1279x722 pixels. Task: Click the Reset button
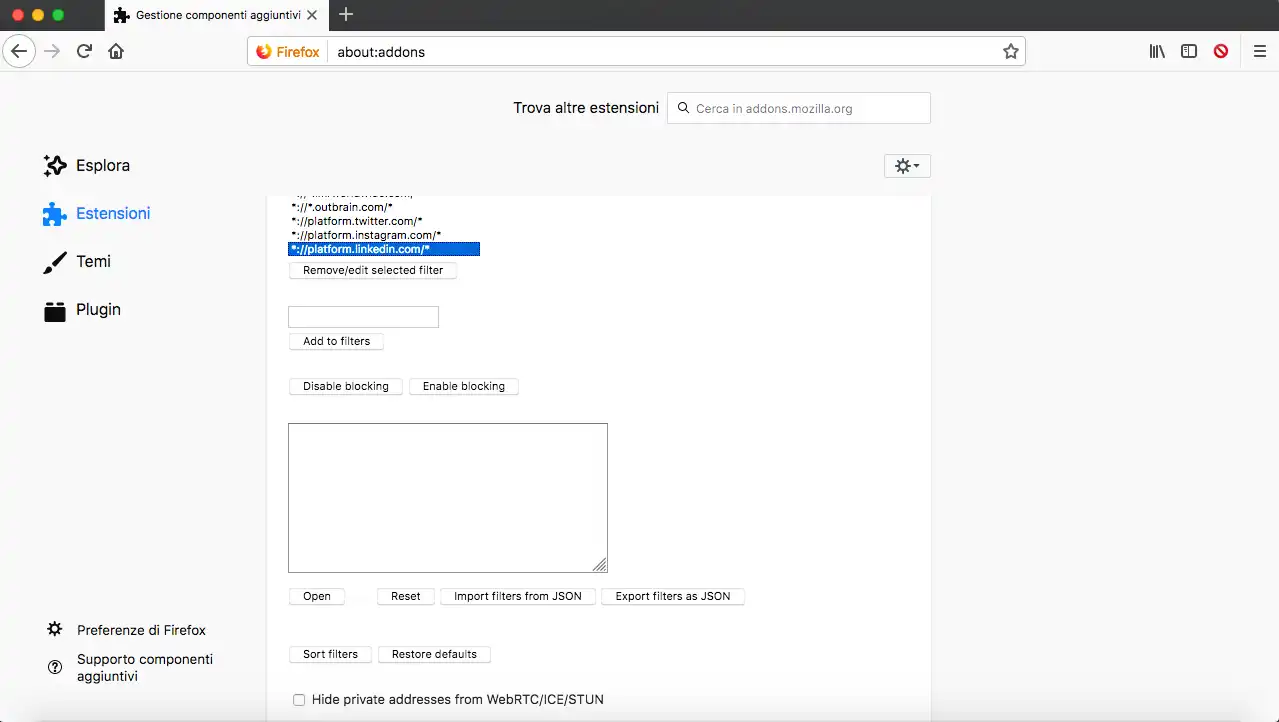pos(406,596)
